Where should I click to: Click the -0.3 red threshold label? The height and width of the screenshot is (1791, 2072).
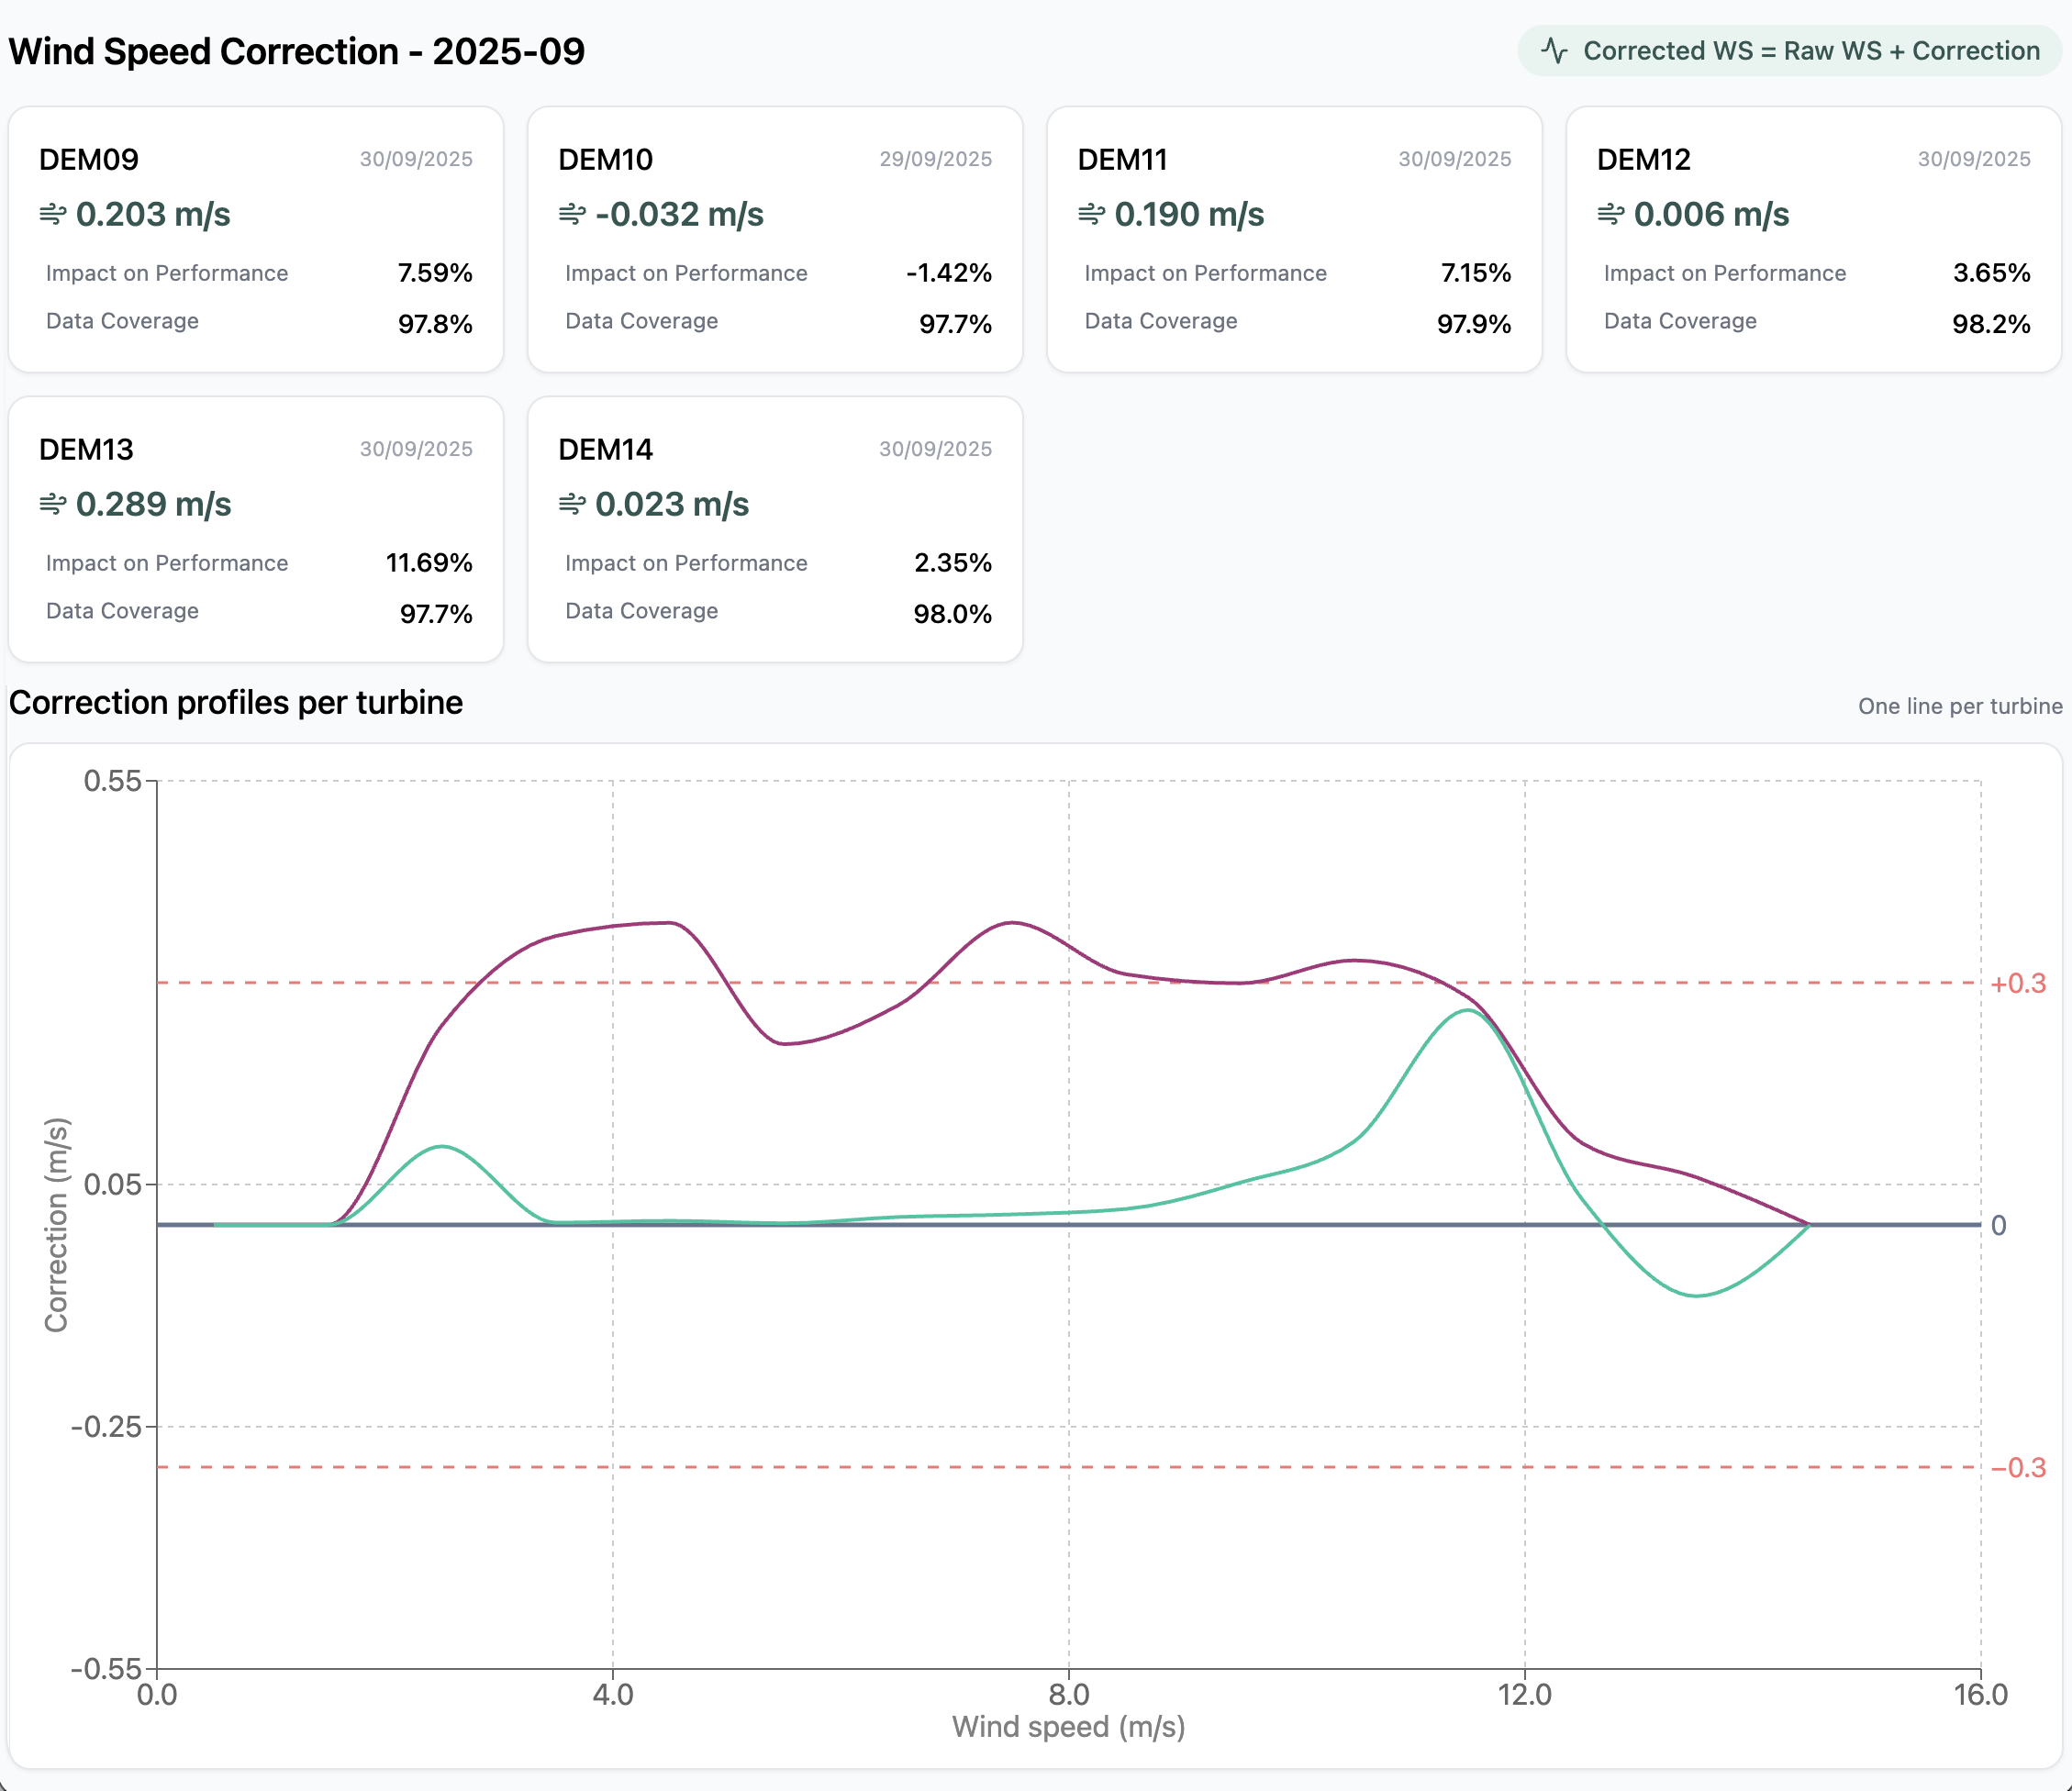click(2017, 1468)
